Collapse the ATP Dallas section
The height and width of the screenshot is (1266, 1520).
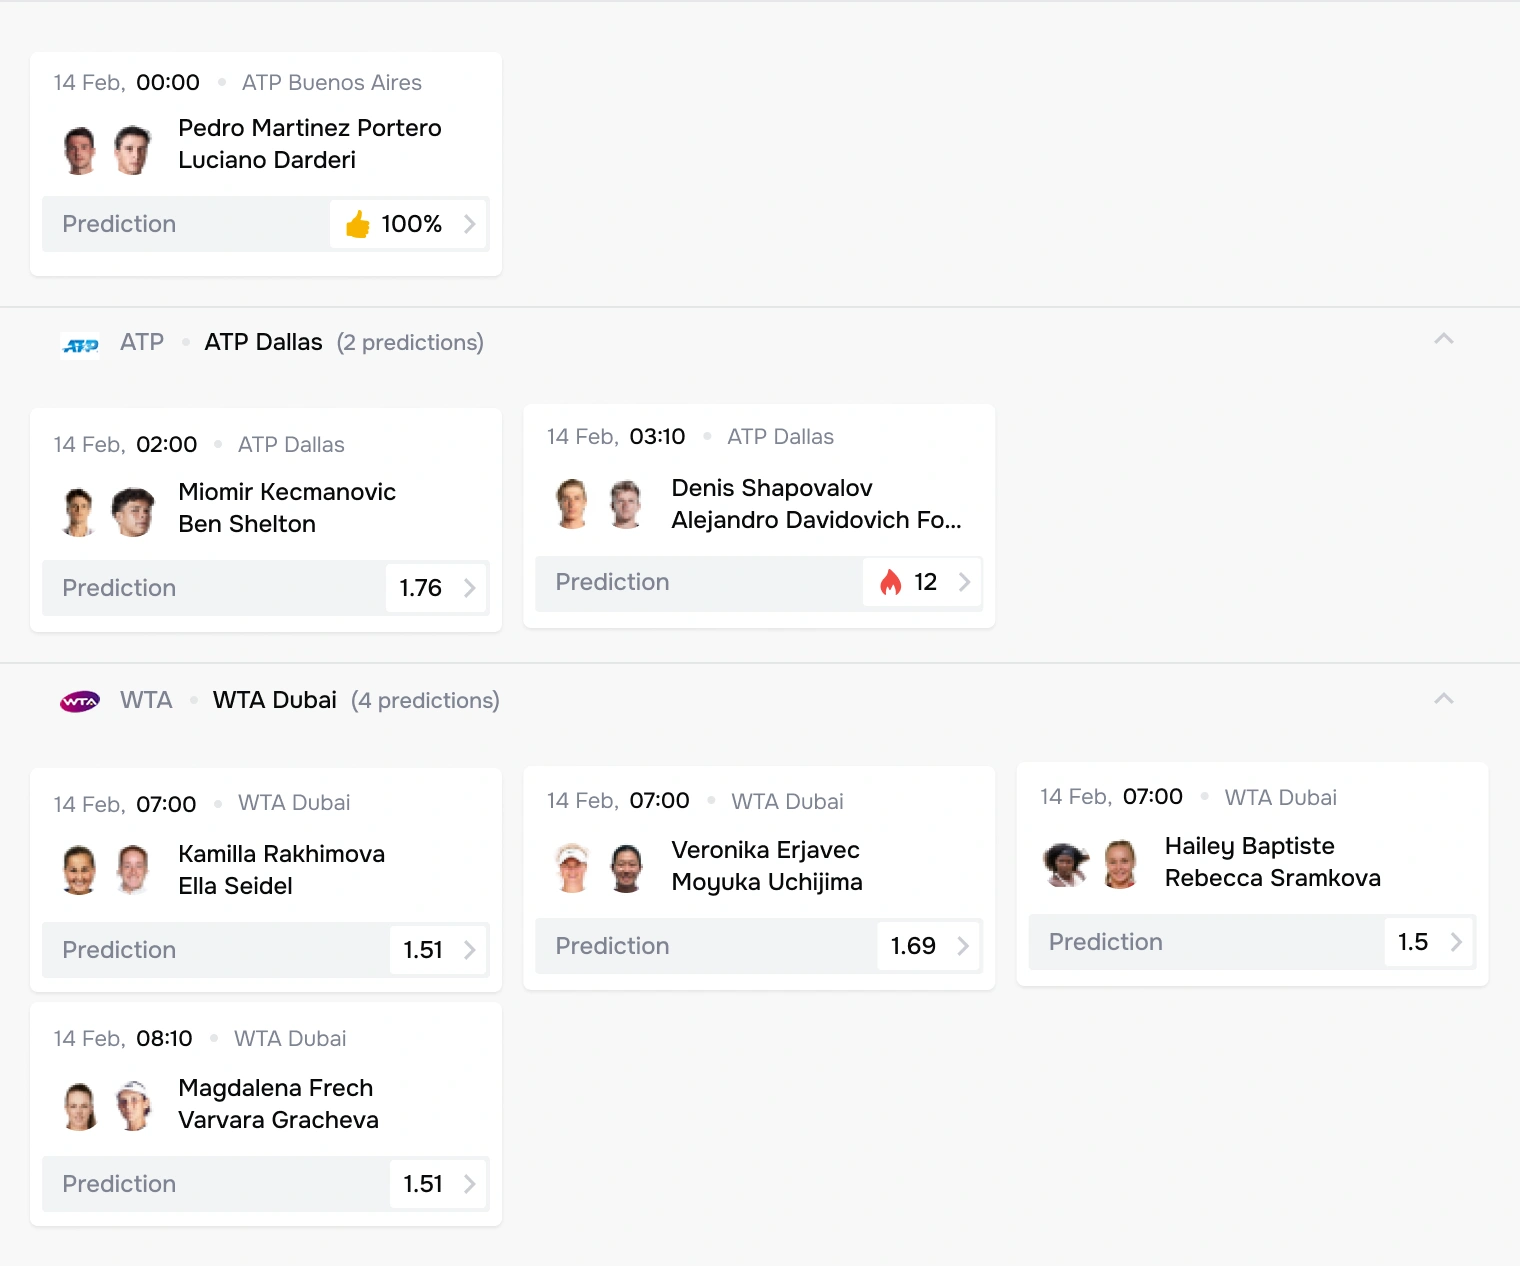[1443, 340]
